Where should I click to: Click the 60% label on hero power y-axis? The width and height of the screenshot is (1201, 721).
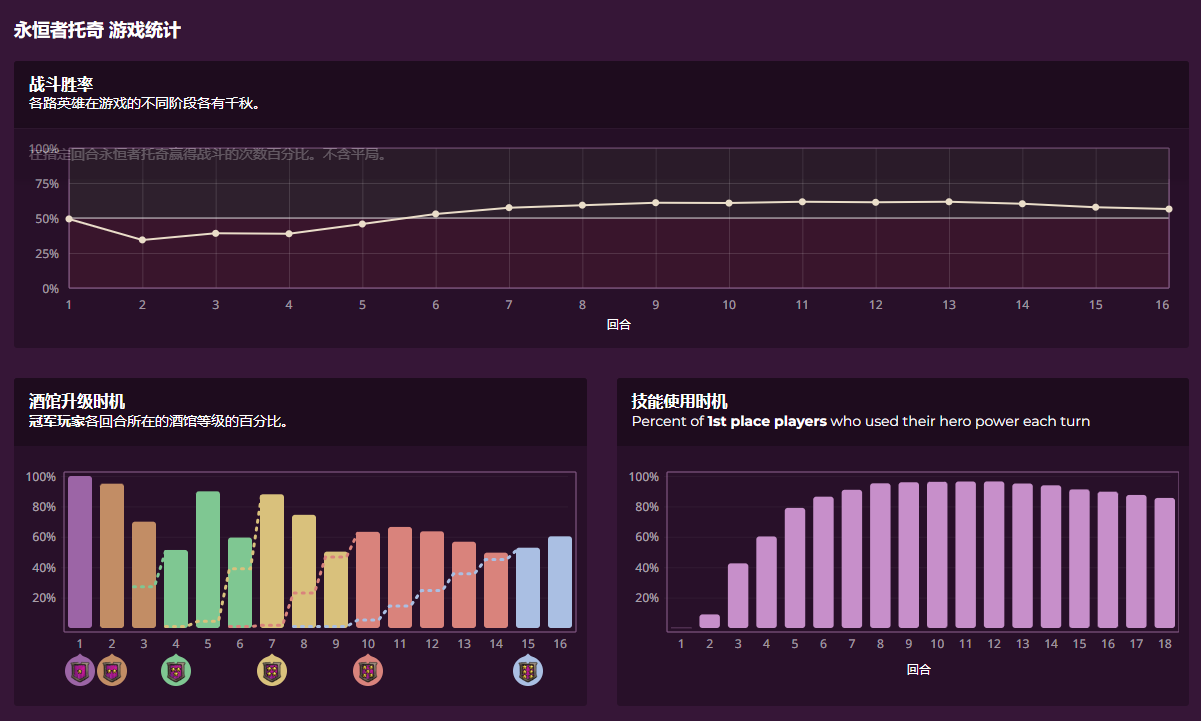click(645, 537)
